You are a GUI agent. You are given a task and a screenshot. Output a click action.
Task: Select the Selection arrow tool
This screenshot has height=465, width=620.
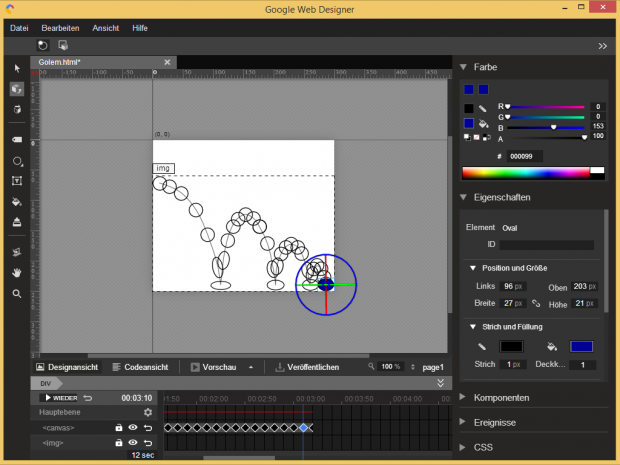click(16, 68)
